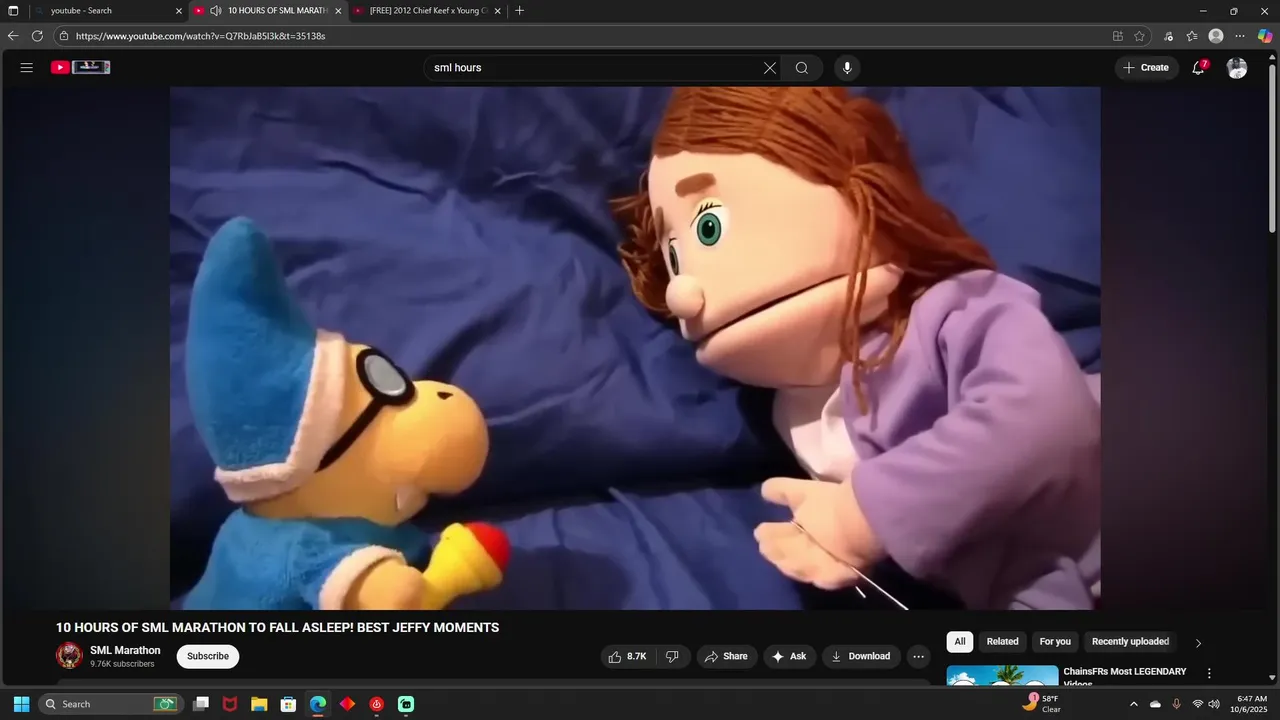Go to YouTube home via the logo
This screenshot has height=720, width=1280.
(x=81, y=67)
